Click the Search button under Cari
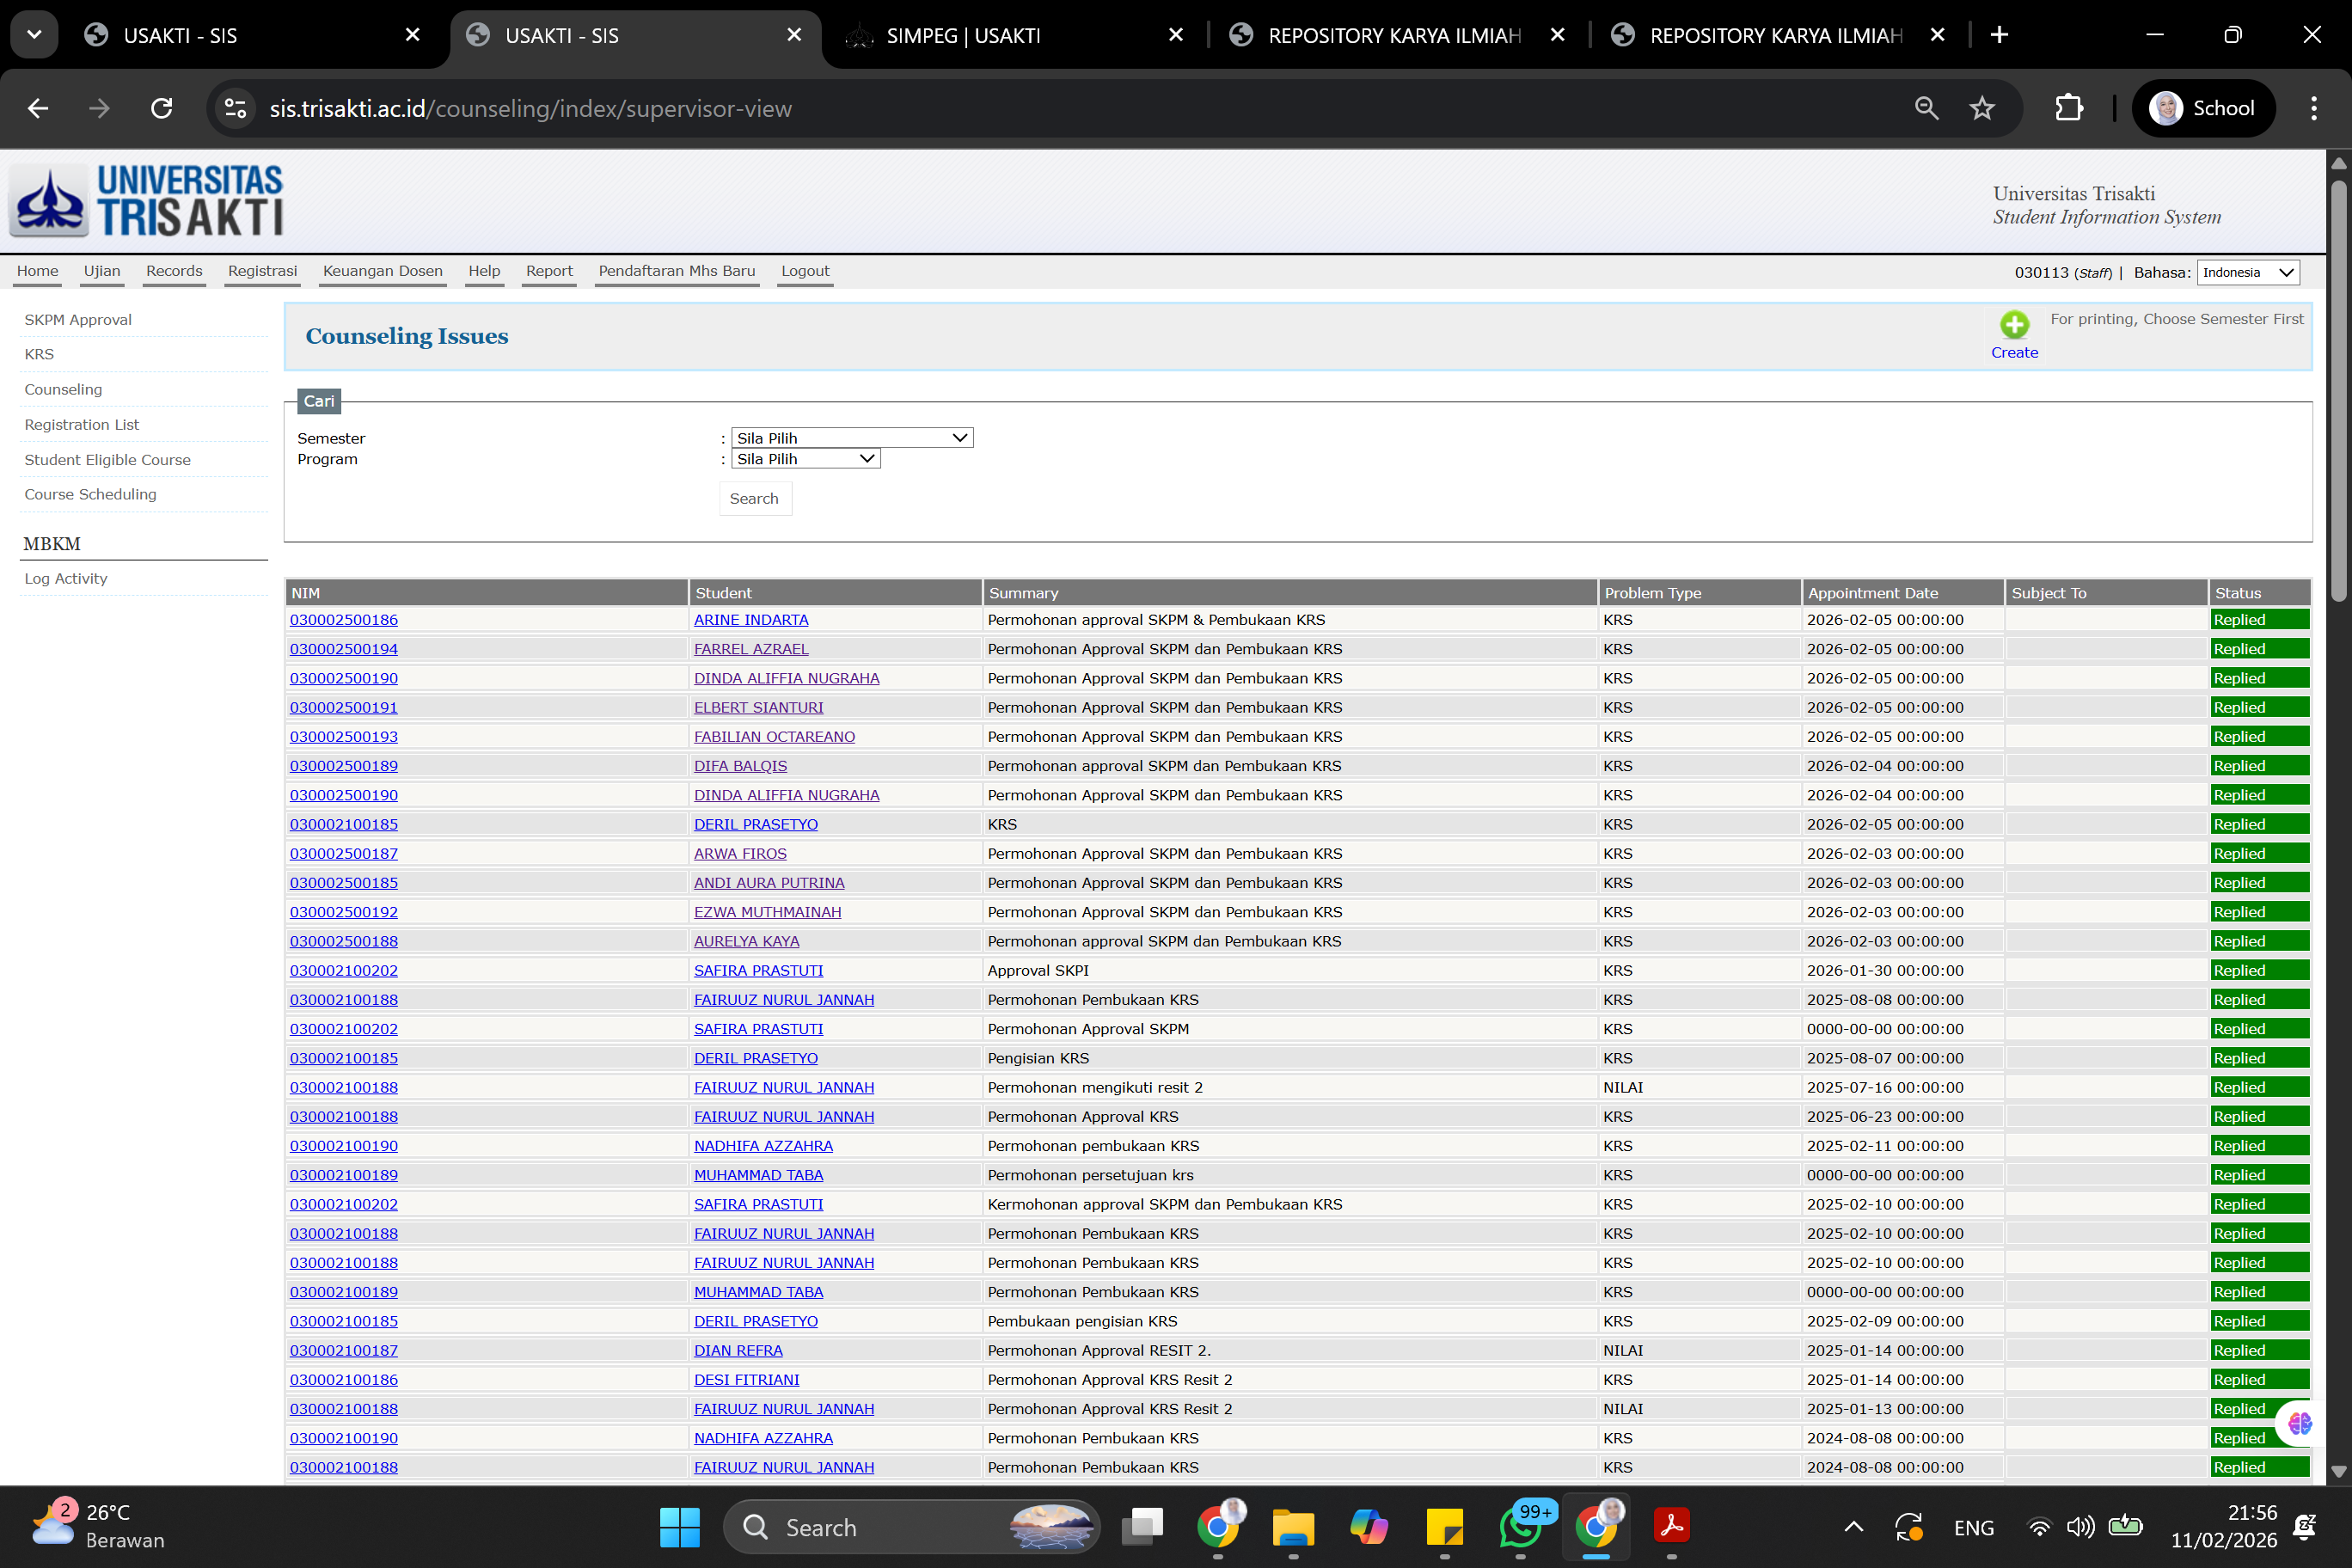 pyautogui.click(x=754, y=498)
